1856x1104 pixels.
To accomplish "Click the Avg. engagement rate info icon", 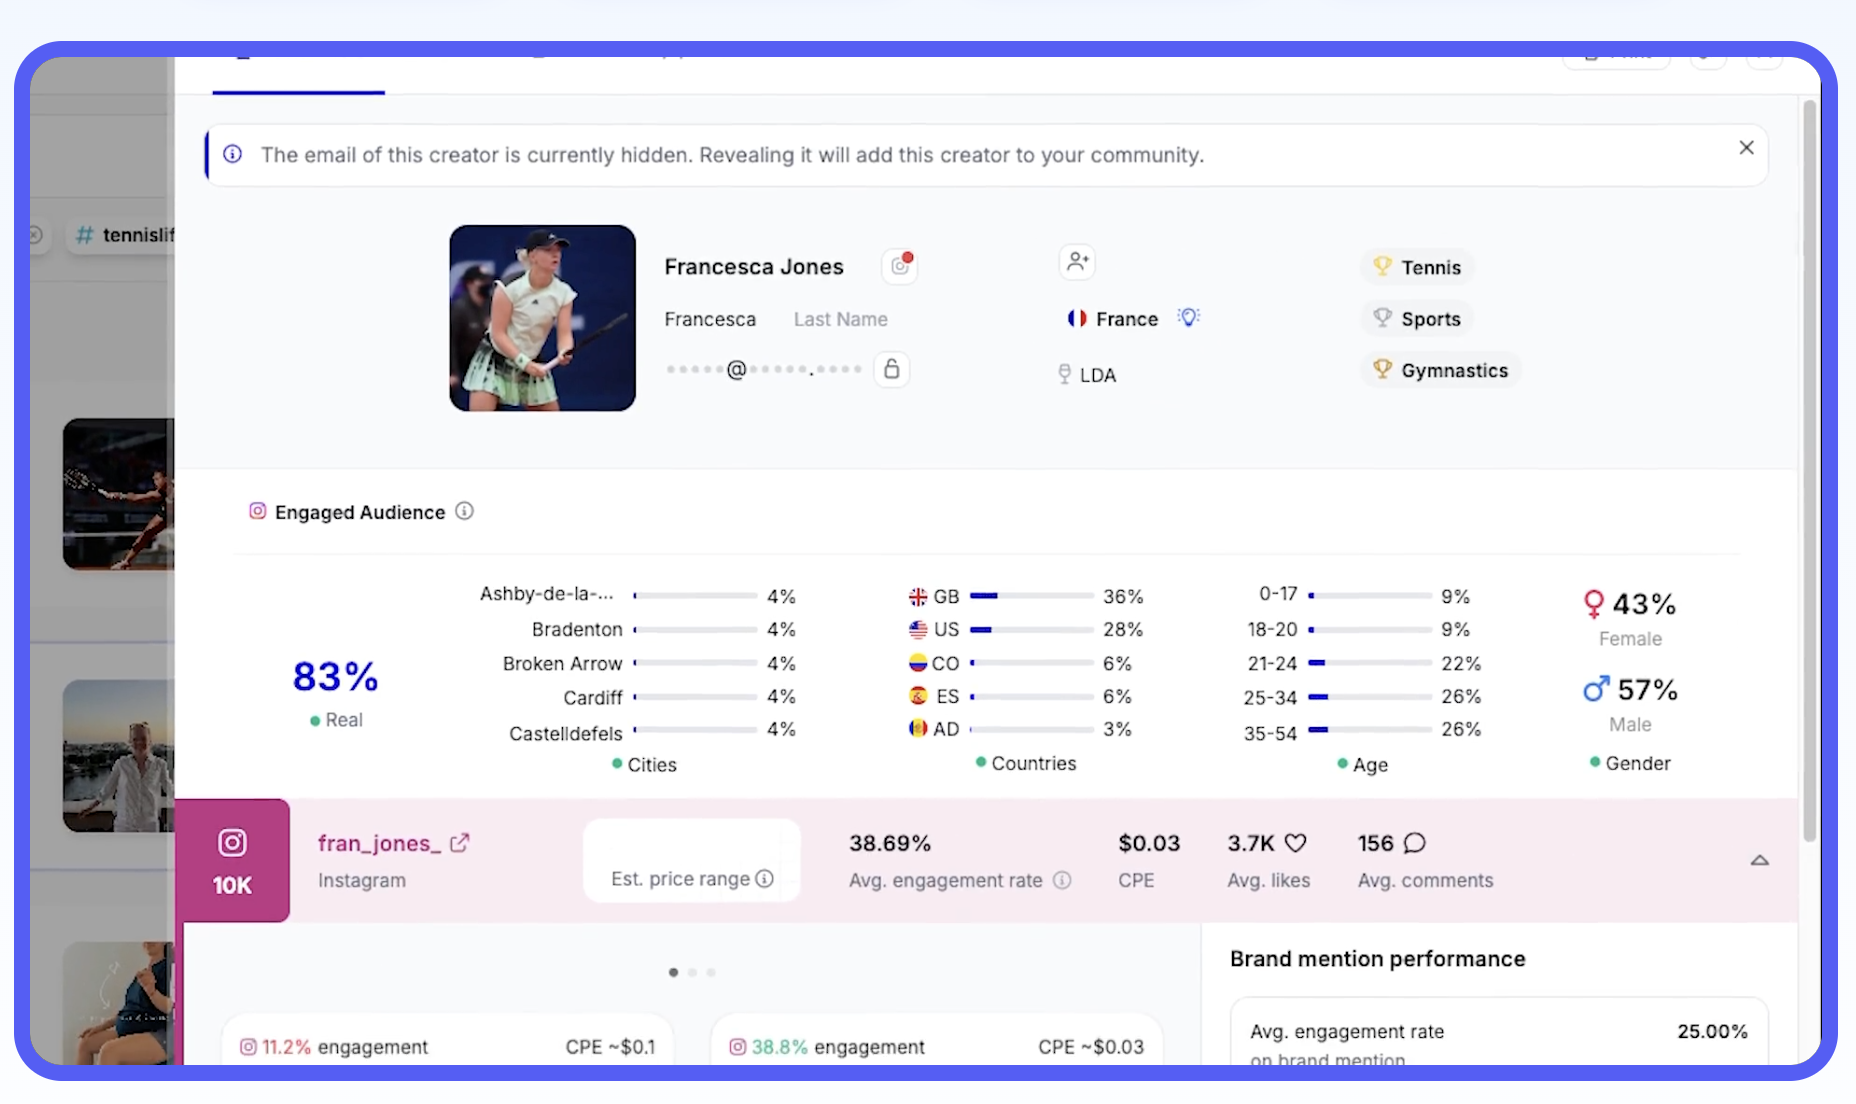I will [x=1062, y=880].
